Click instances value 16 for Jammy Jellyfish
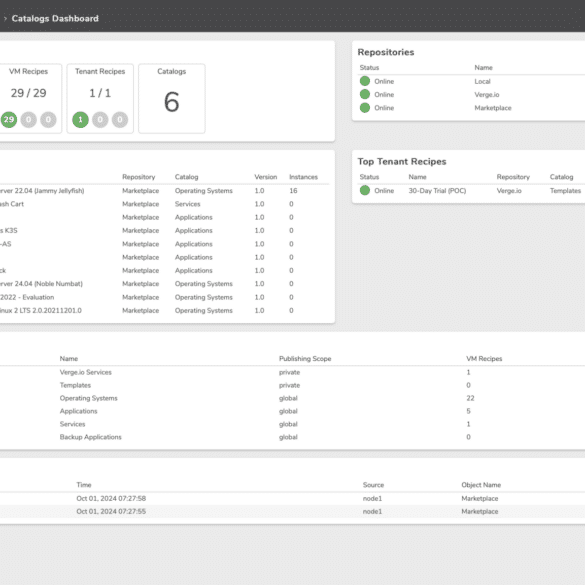The image size is (585, 585). coord(293,191)
